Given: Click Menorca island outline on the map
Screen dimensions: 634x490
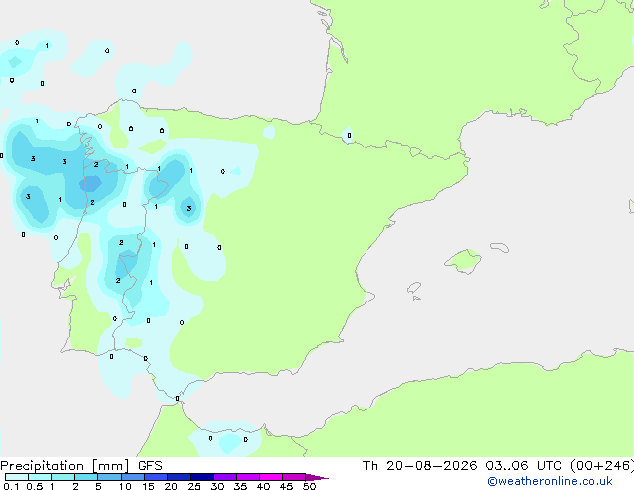Looking at the screenshot, I should (x=500, y=247).
